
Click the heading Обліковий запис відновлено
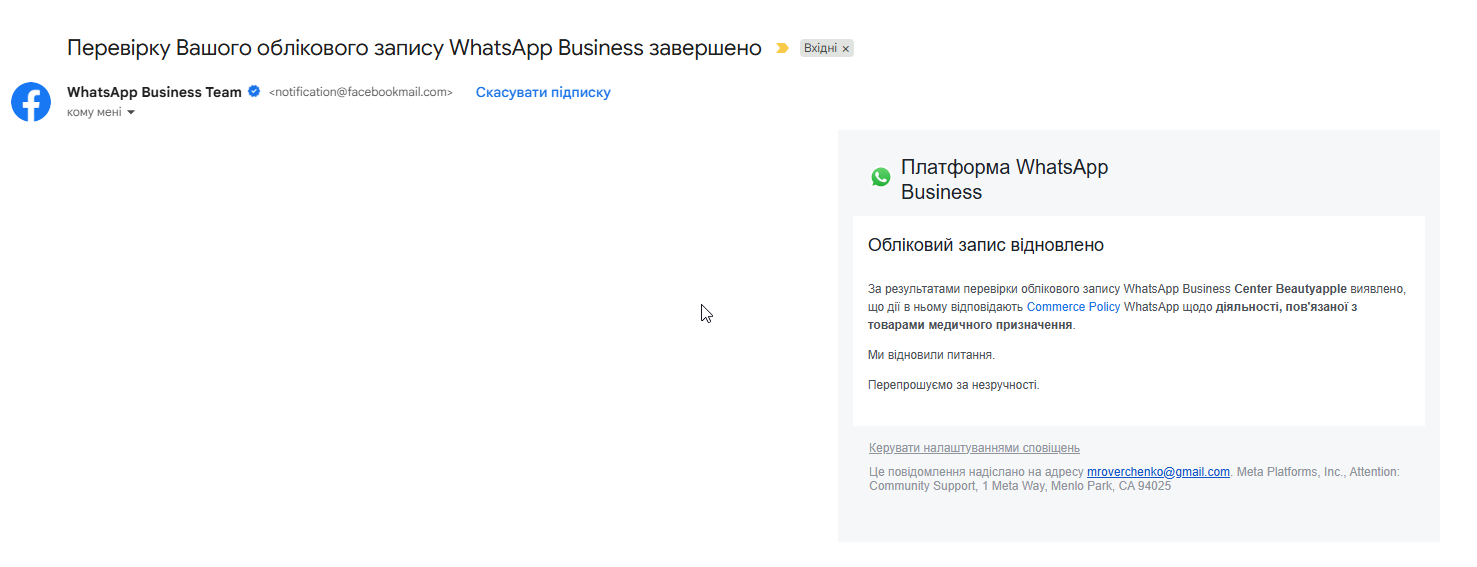[x=986, y=245]
